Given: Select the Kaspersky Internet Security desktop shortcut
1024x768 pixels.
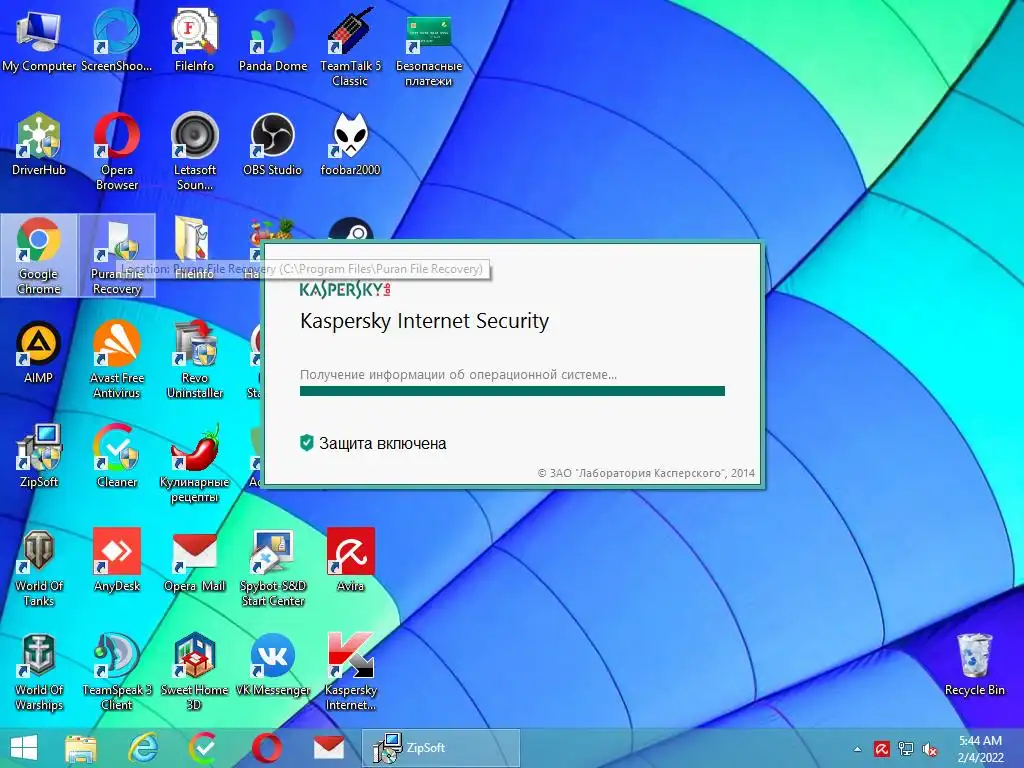Looking at the screenshot, I should coord(350,671).
